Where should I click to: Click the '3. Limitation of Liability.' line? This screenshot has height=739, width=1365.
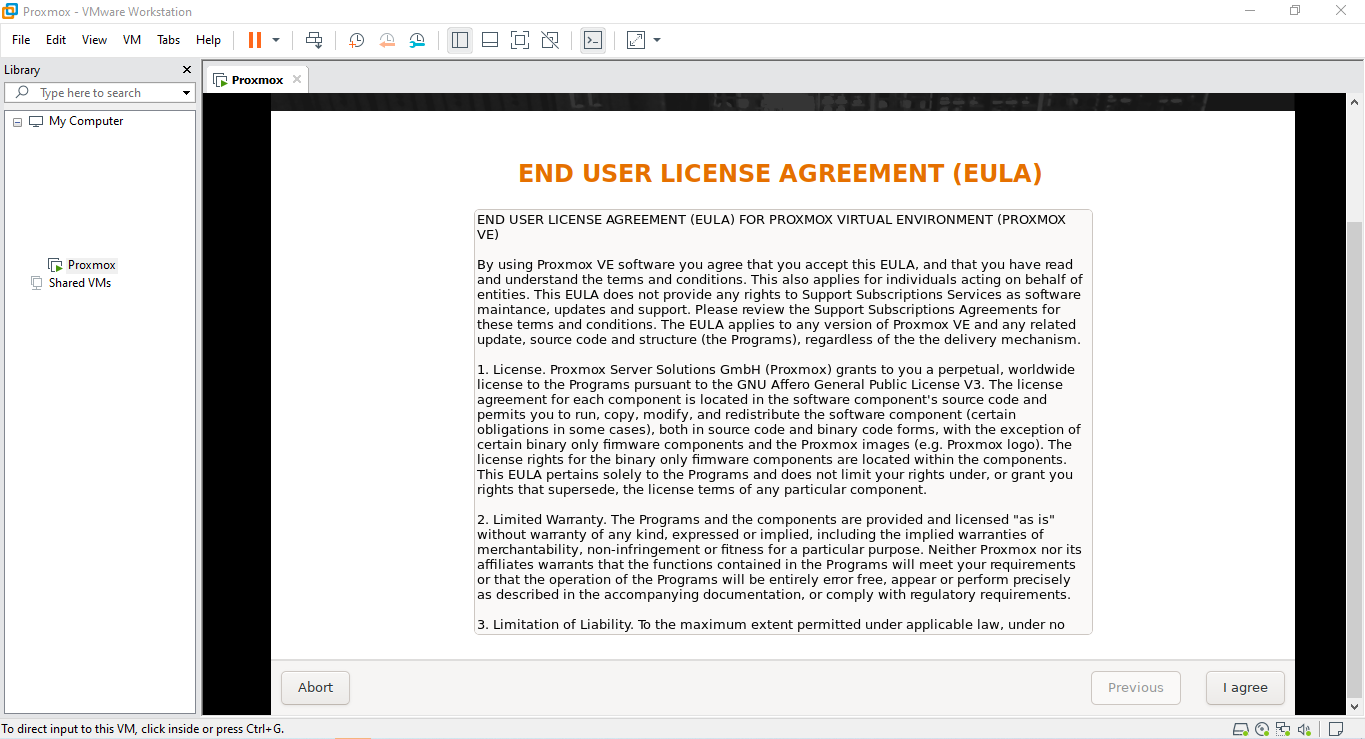tap(771, 625)
